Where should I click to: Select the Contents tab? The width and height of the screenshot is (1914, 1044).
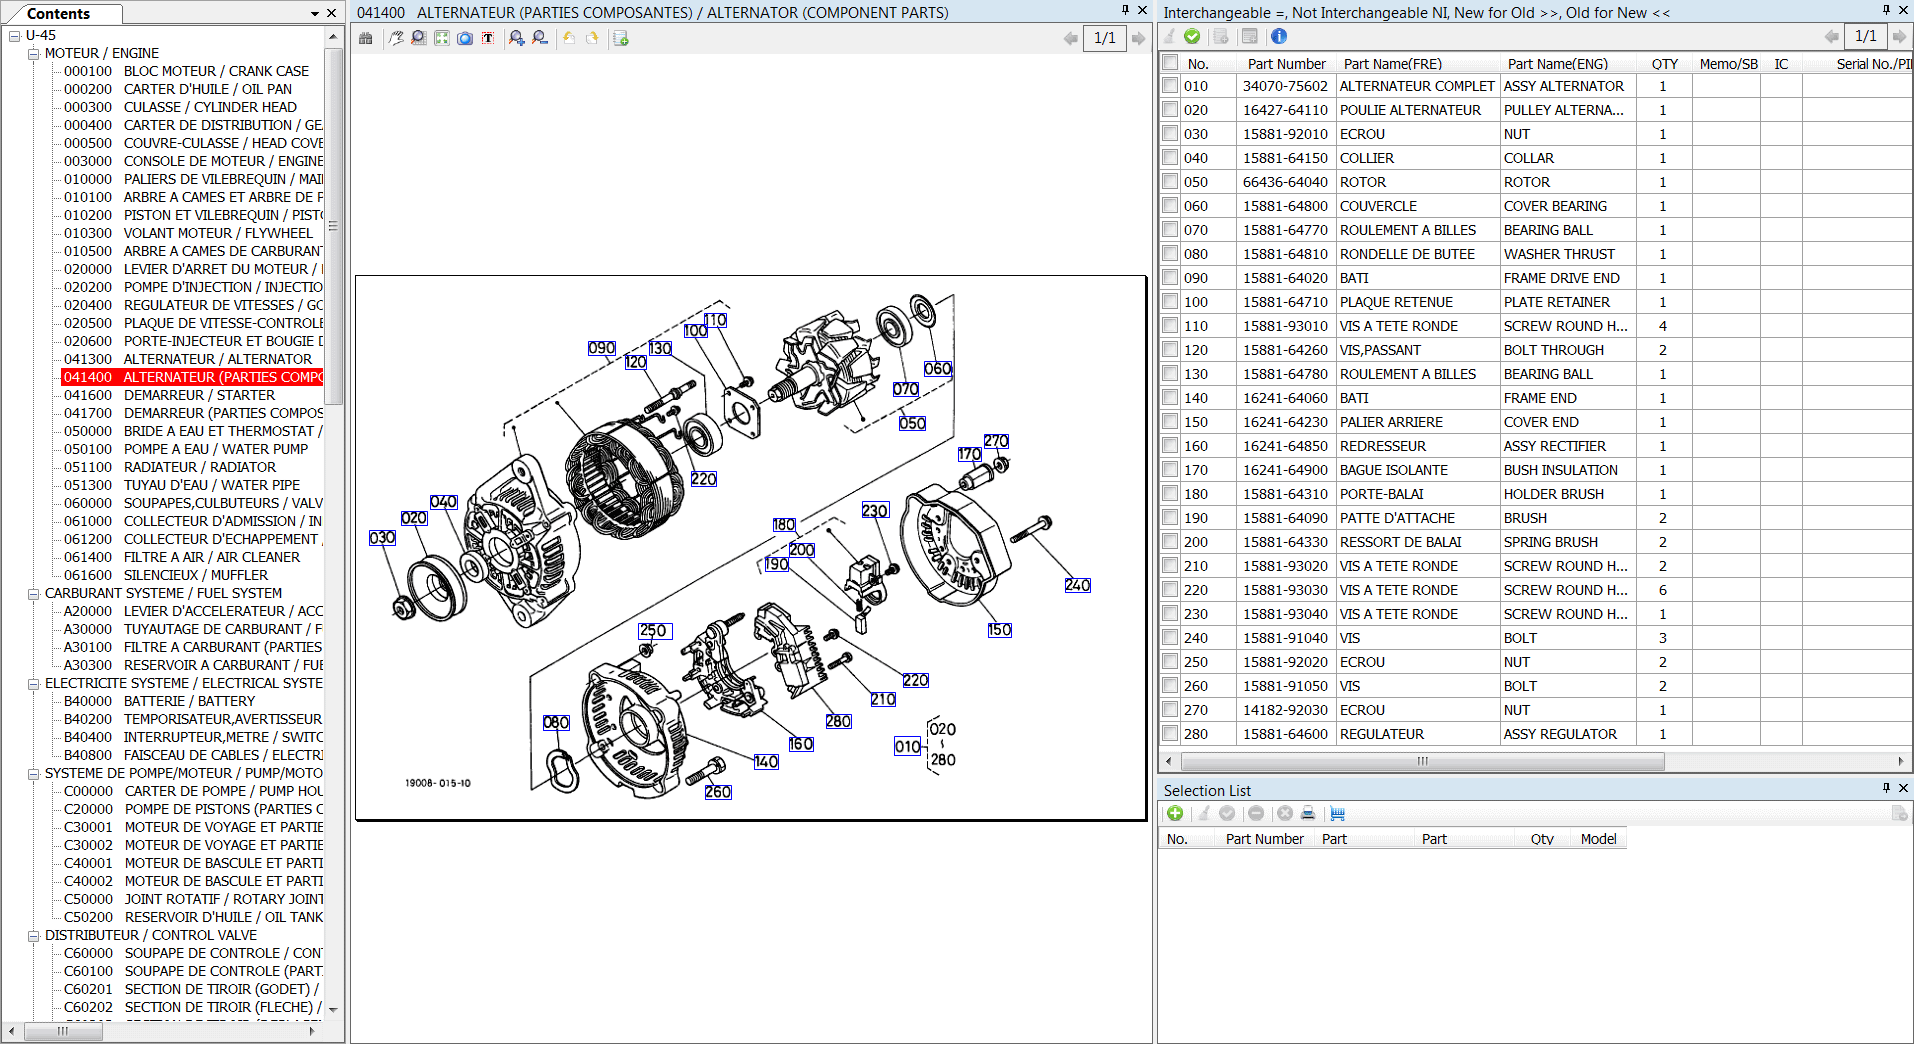[59, 14]
